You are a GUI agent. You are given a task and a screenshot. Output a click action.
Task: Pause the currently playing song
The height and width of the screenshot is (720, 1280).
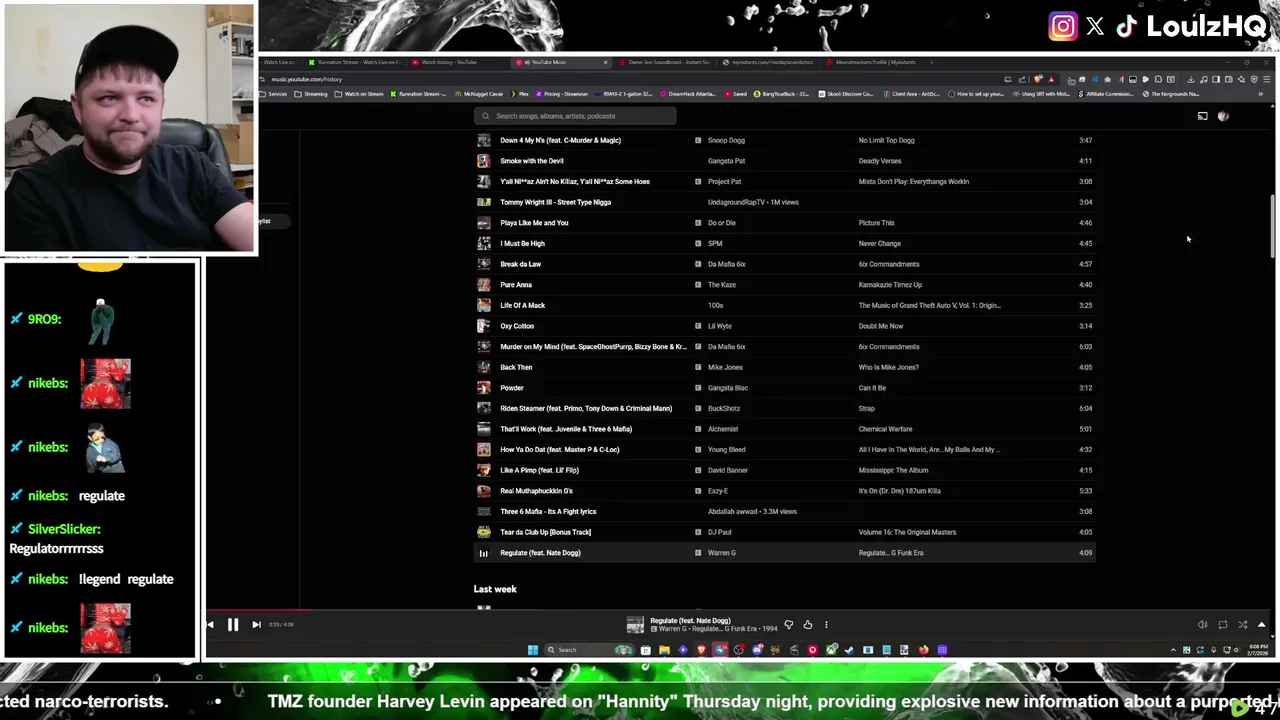232,624
